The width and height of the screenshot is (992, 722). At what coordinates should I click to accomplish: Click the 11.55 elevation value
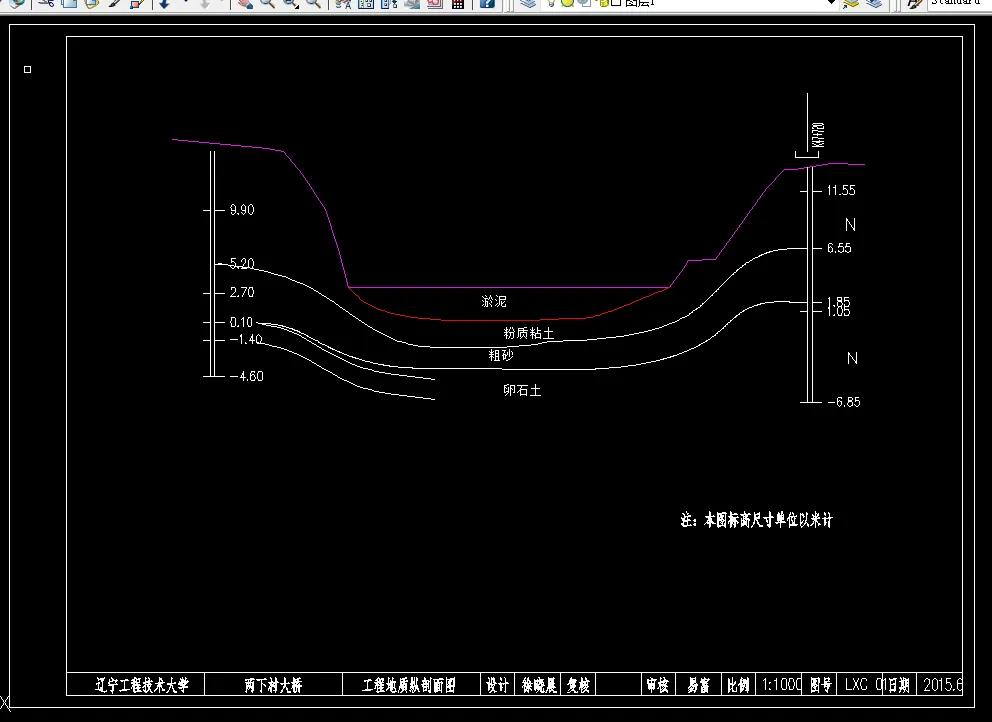pos(841,190)
